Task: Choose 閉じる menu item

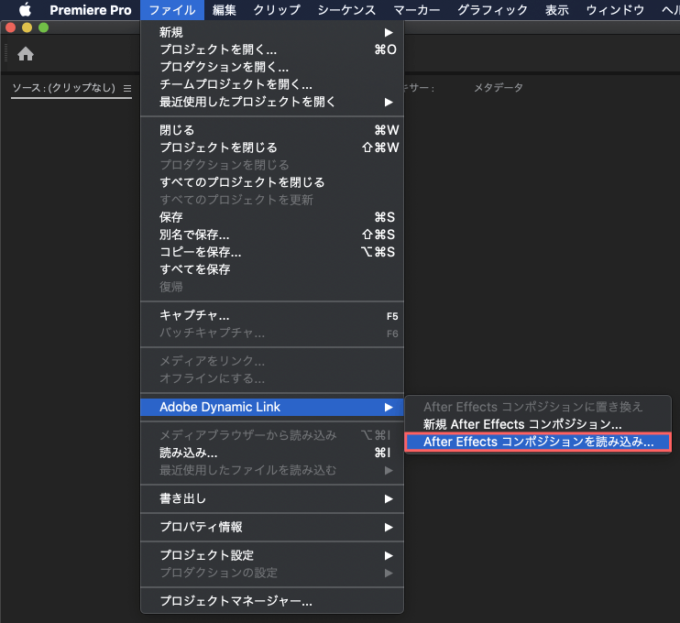Action: tap(272, 130)
